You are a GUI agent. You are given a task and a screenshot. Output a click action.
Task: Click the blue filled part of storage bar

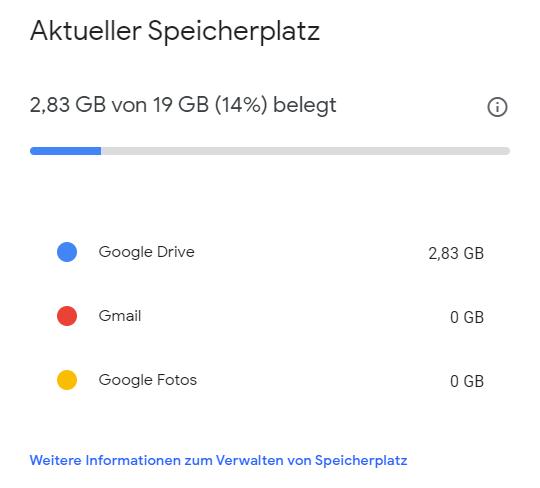[65, 151]
